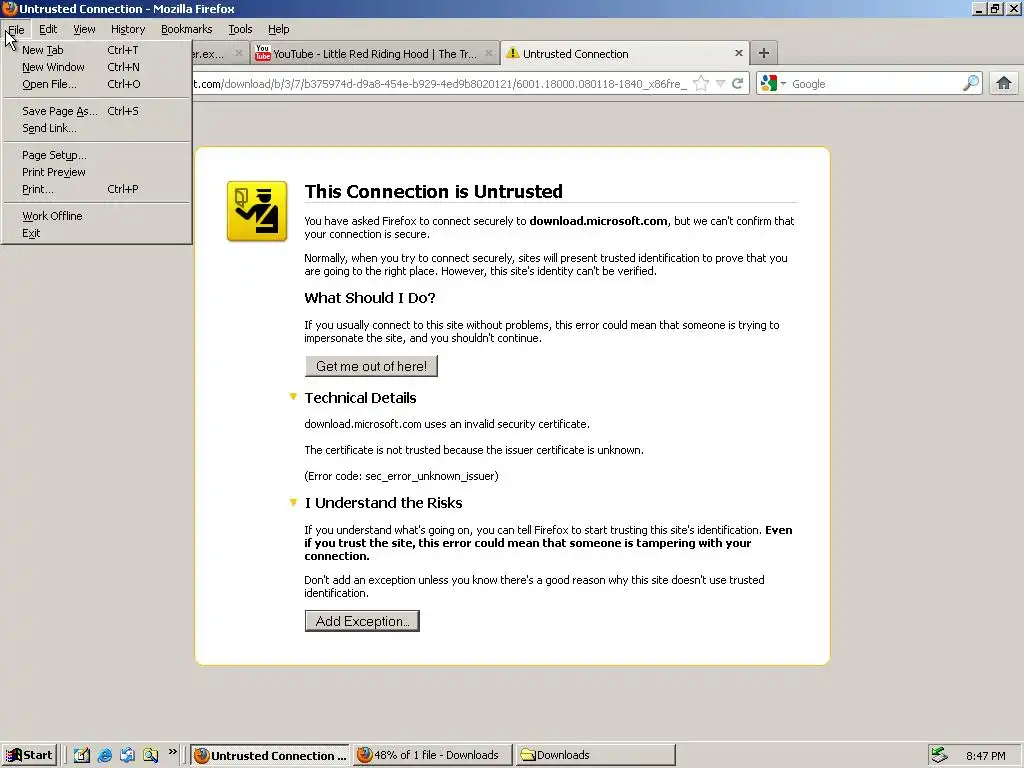Click the Home toolbar icon
The image size is (1024, 768).
pyautogui.click(x=1004, y=84)
